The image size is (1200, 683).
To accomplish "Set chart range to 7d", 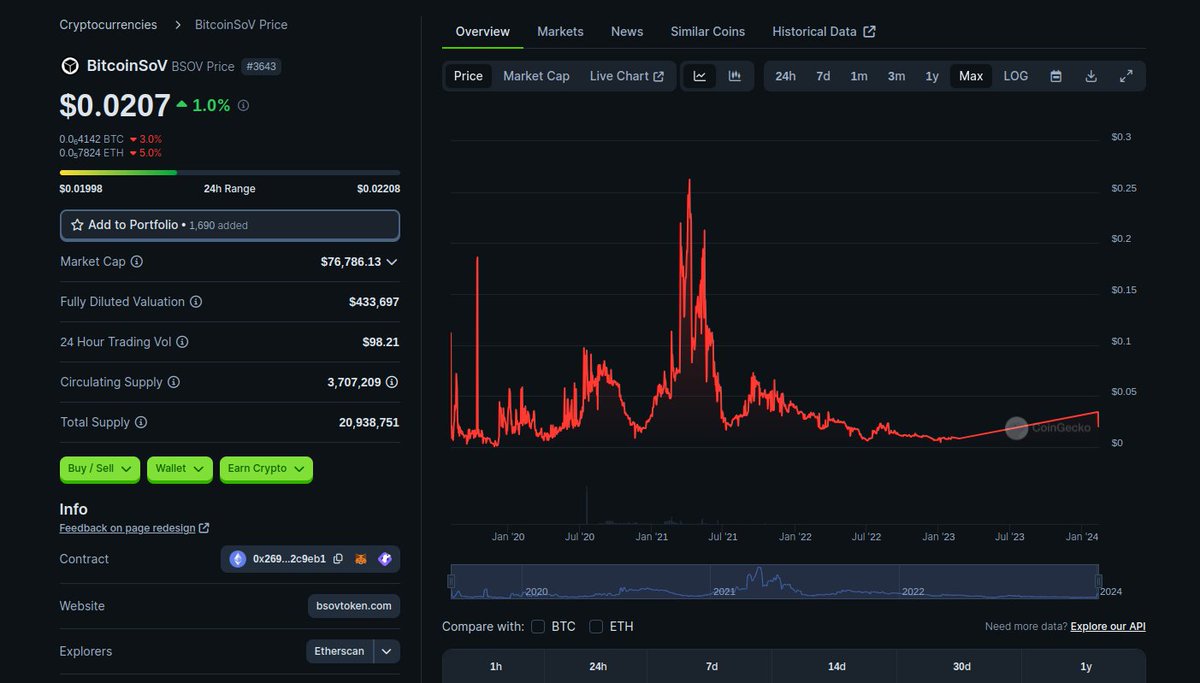I will pyautogui.click(x=823, y=76).
